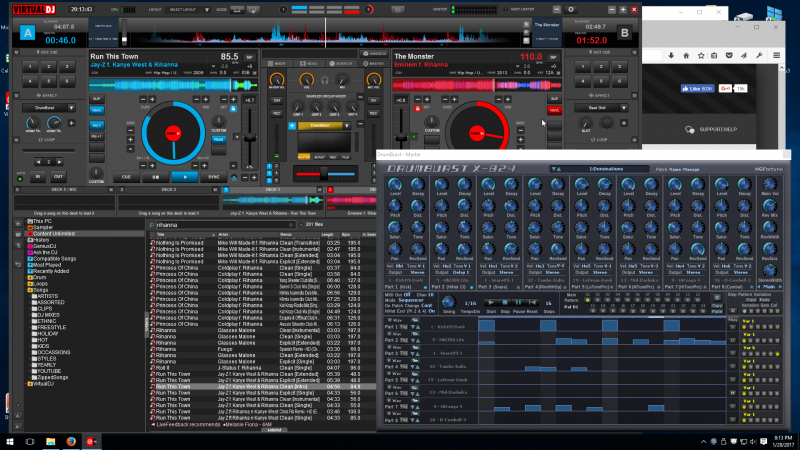800x450 pixels.
Task: Switch to the MASTER tab
Action: coord(373,64)
